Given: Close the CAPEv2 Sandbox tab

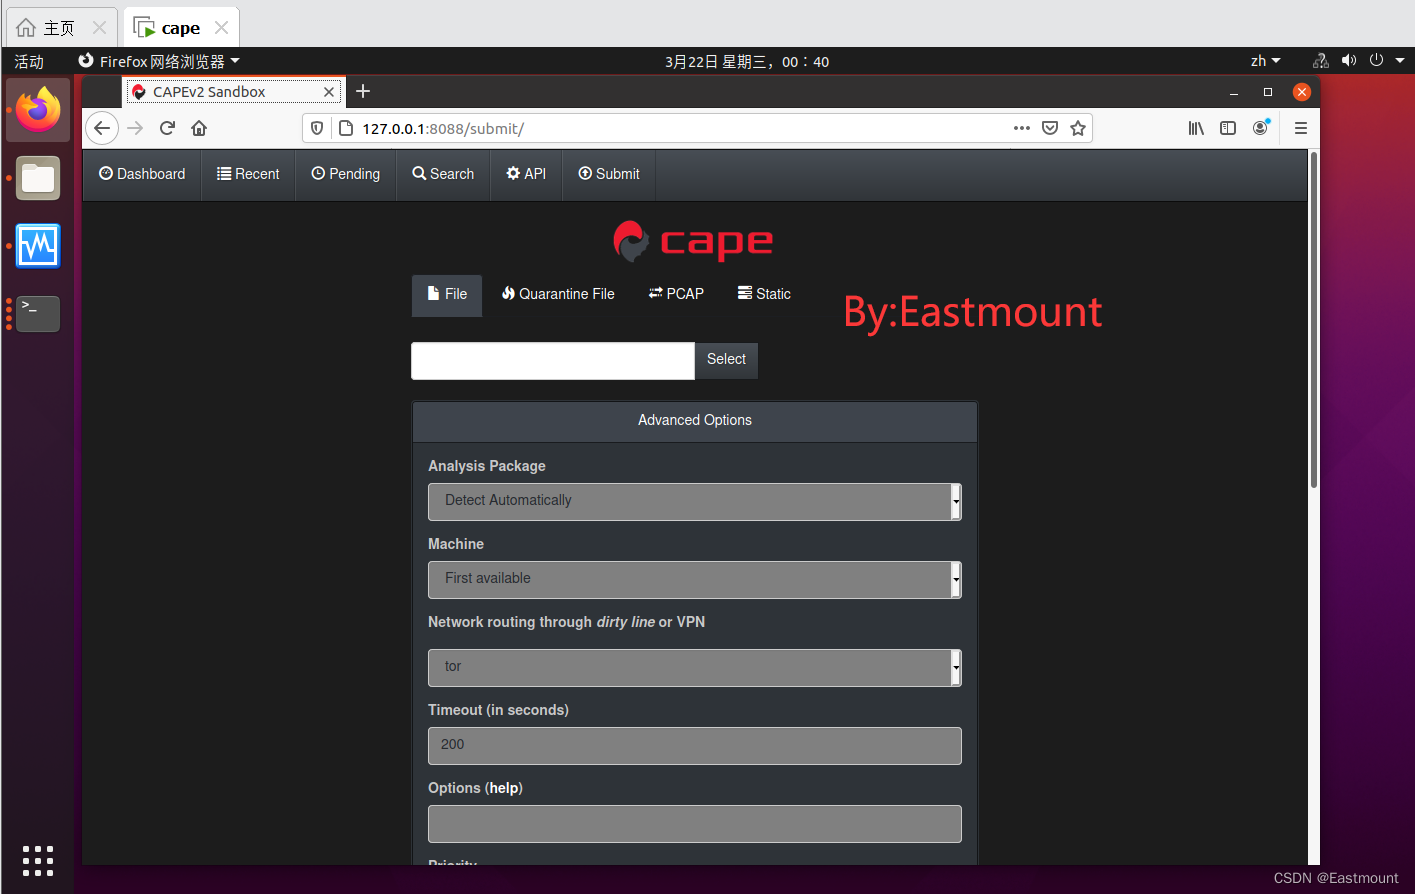Looking at the screenshot, I should (x=329, y=92).
